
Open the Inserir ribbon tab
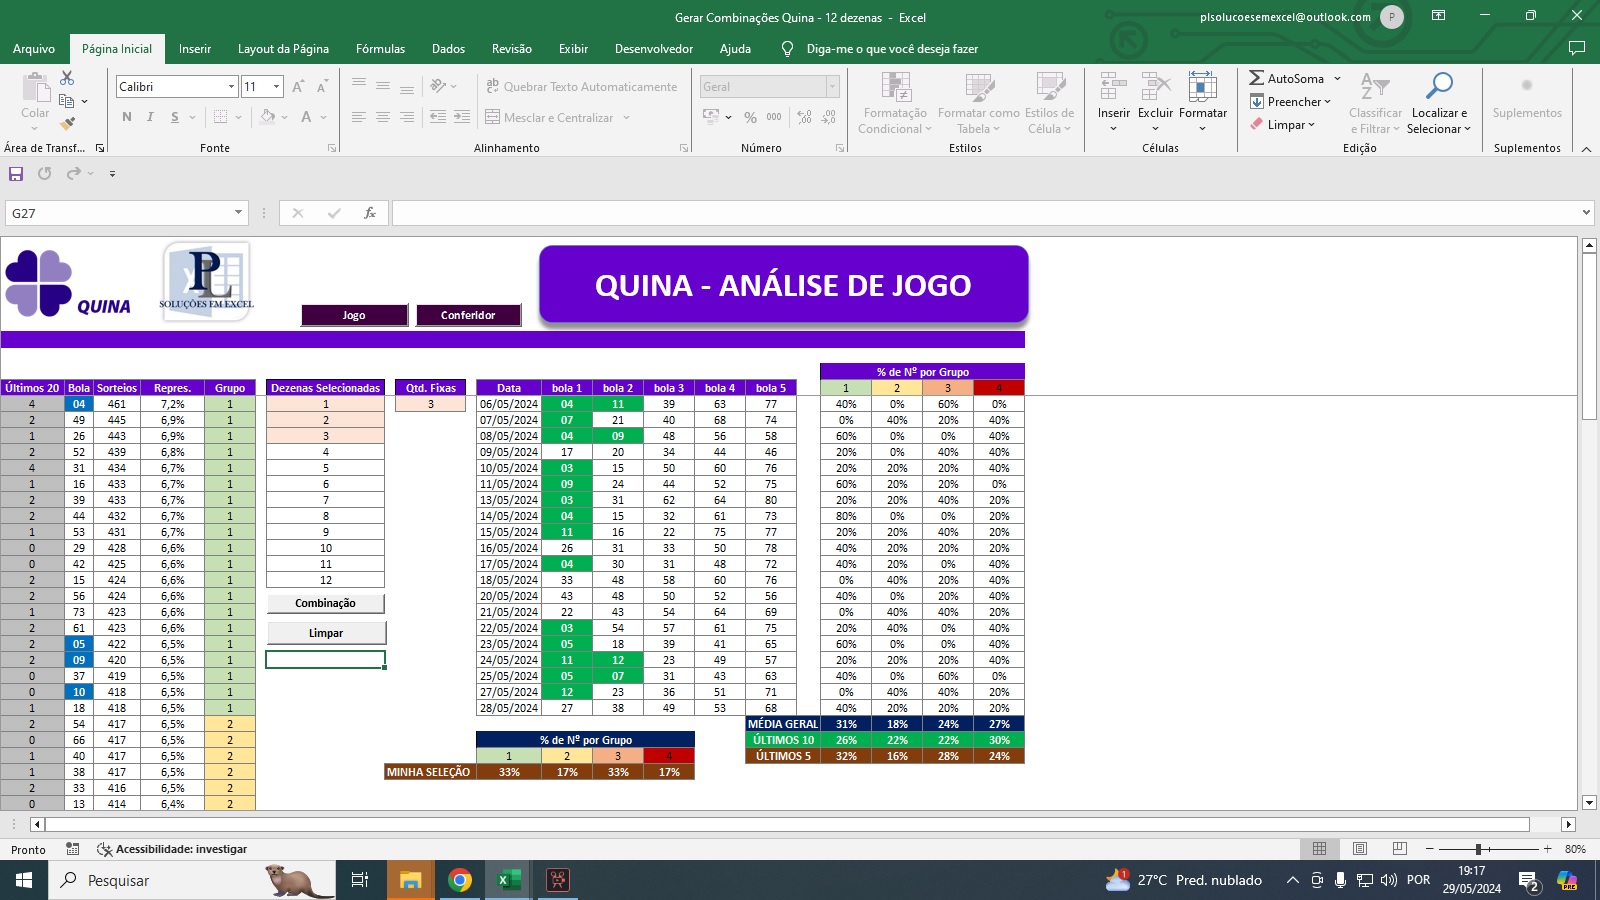[x=195, y=48]
